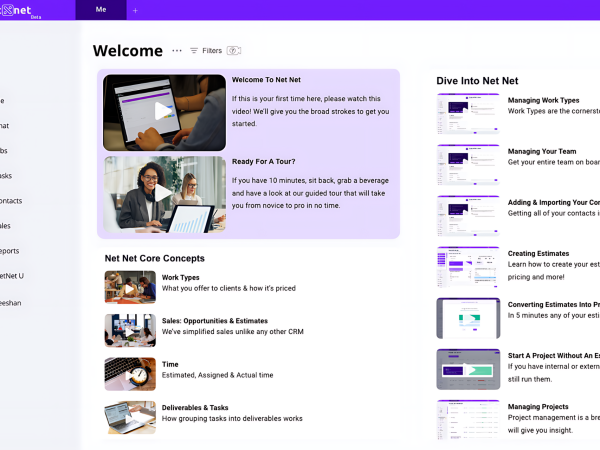Open the three-dot menu beside Welcome

tap(177, 51)
